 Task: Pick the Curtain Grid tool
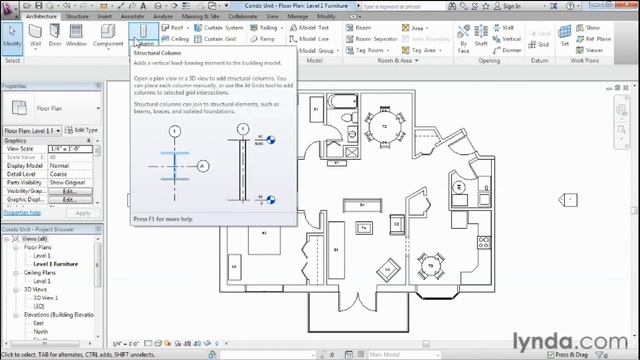coord(215,39)
